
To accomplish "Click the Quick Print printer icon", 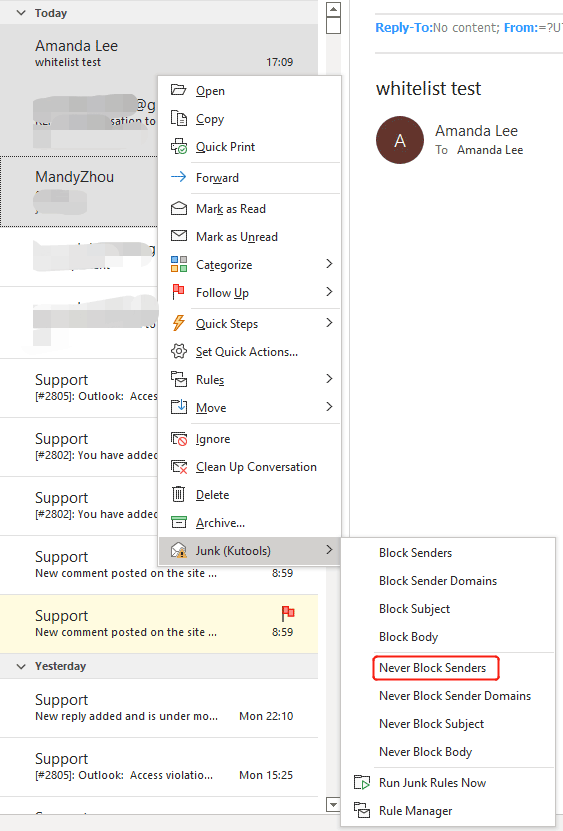I will click(x=179, y=146).
